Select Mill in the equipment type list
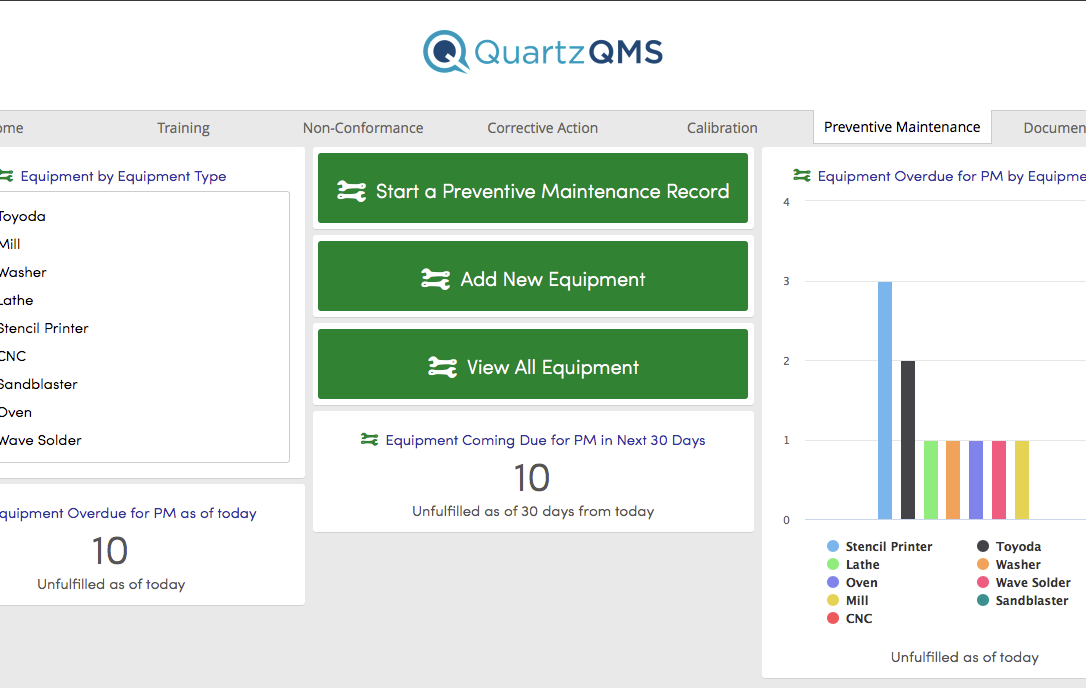The width and height of the screenshot is (1086, 688). pos(10,244)
